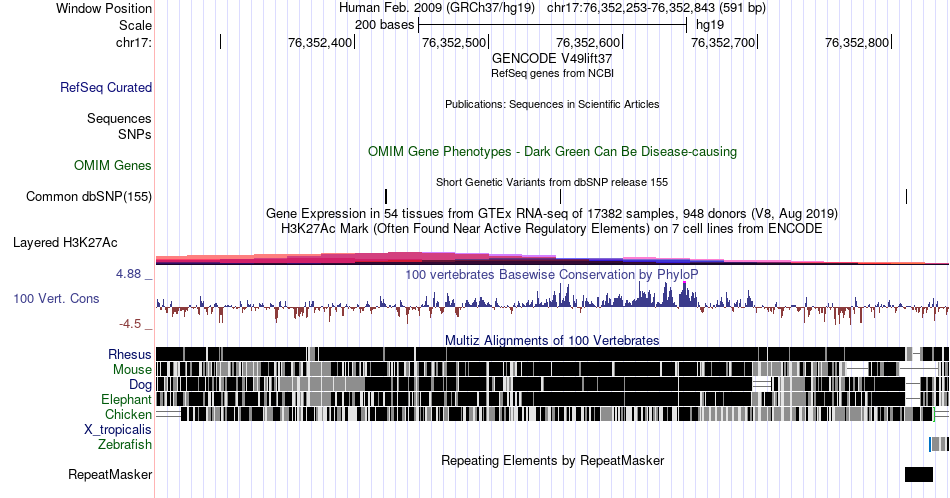Viewport: 950px width, 498px height.
Task: Click the black RepeatMasker element block
Action: pos(919,474)
